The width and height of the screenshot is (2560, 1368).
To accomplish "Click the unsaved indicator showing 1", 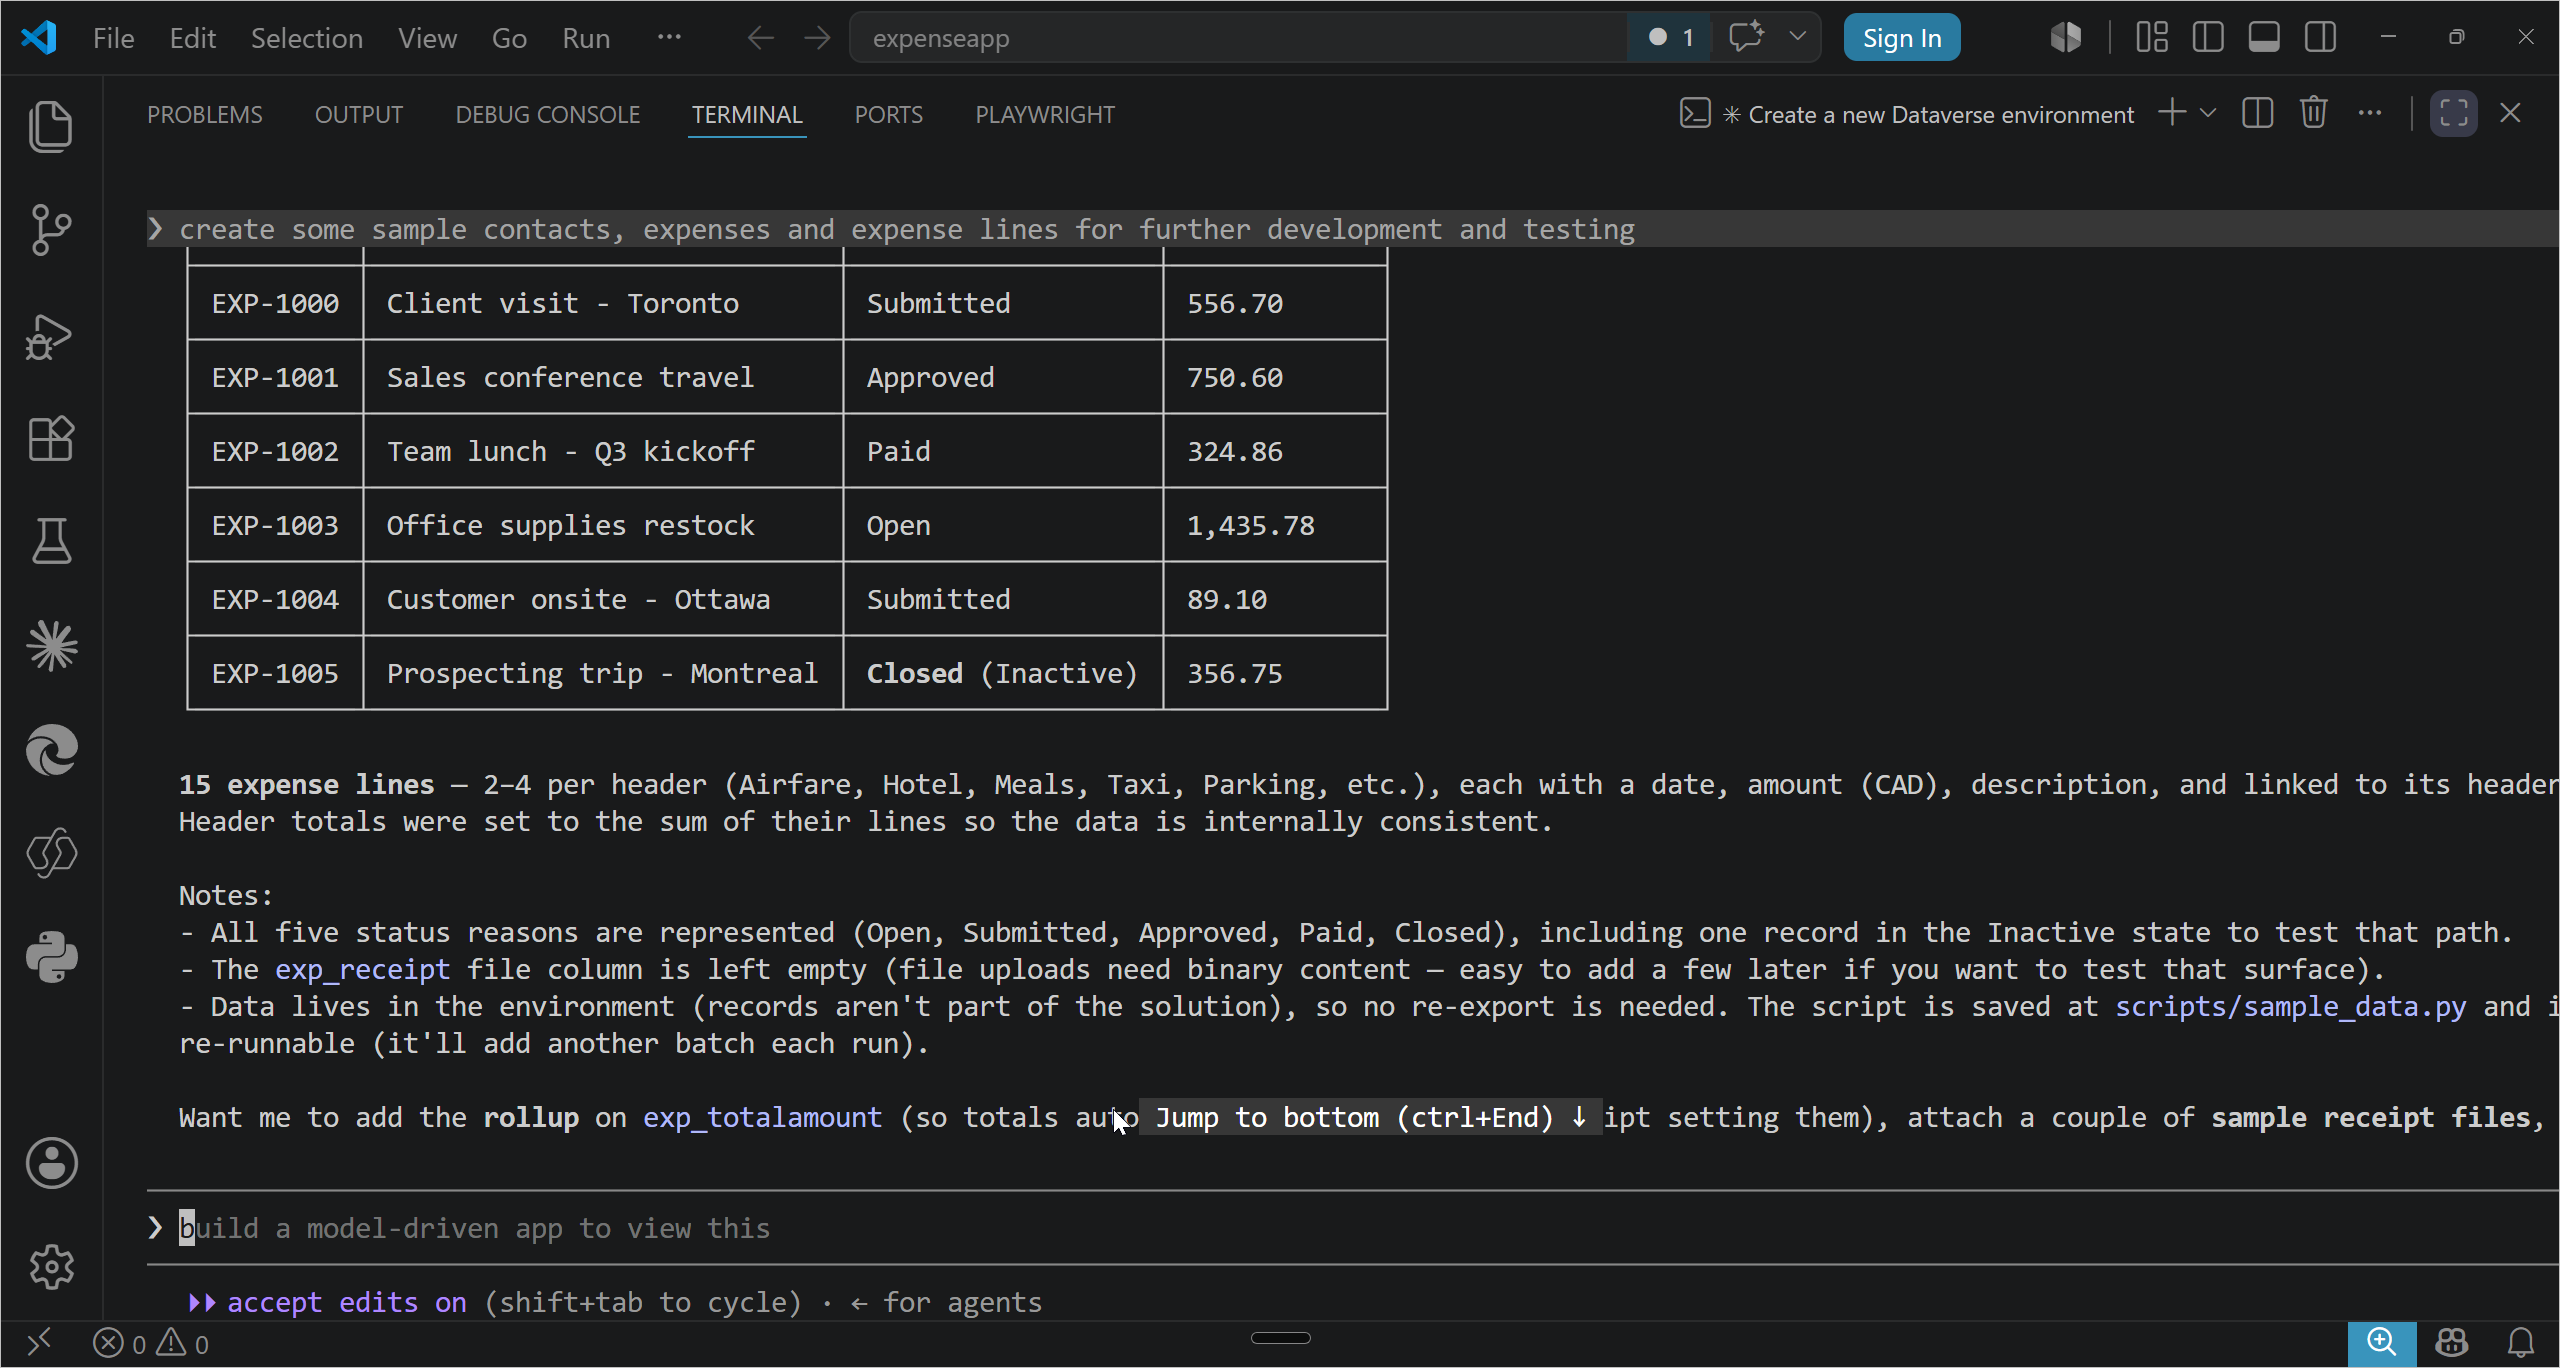I will (x=1670, y=37).
